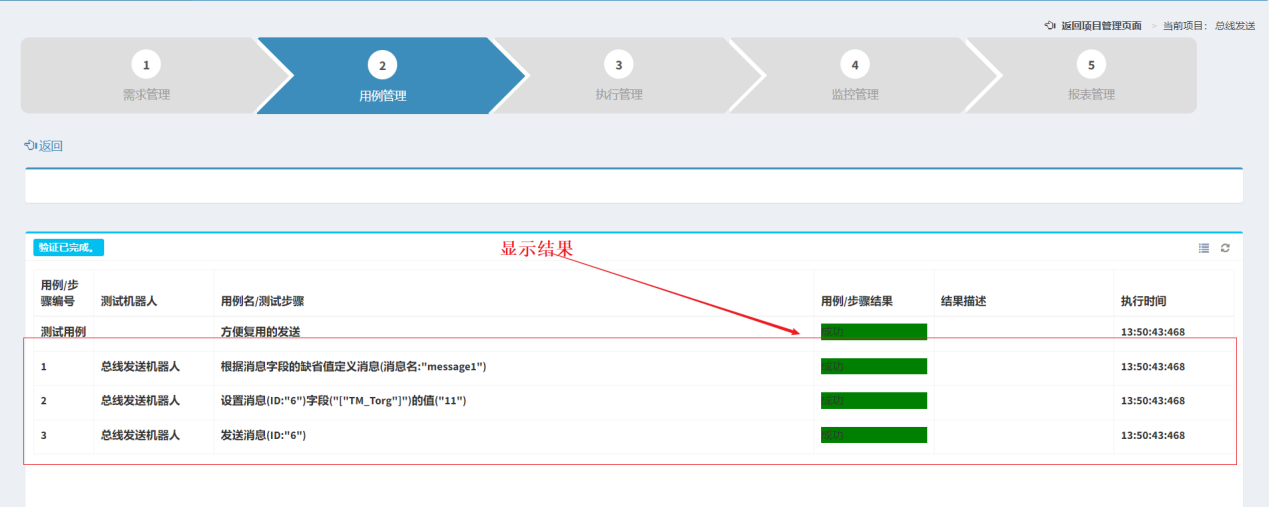Click green result bar of 测试用例 row
This screenshot has height=507, width=1269.
click(x=874, y=332)
